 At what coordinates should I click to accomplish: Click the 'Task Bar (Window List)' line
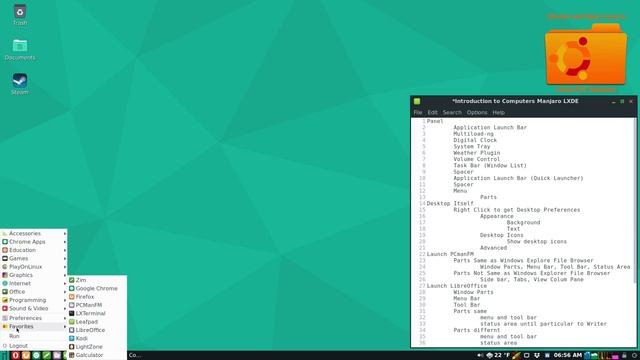coord(490,165)
